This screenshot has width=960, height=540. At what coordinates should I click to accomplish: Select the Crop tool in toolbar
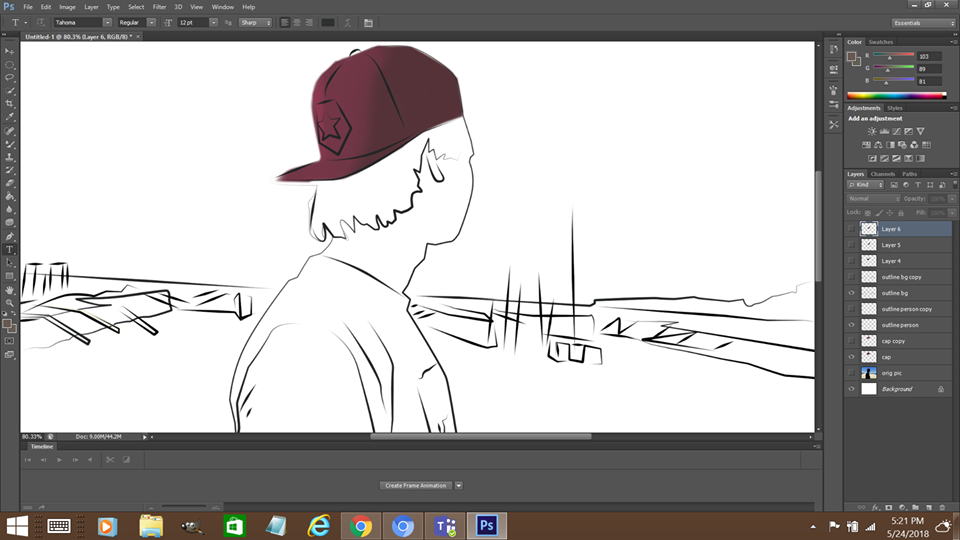coord(9,103)
